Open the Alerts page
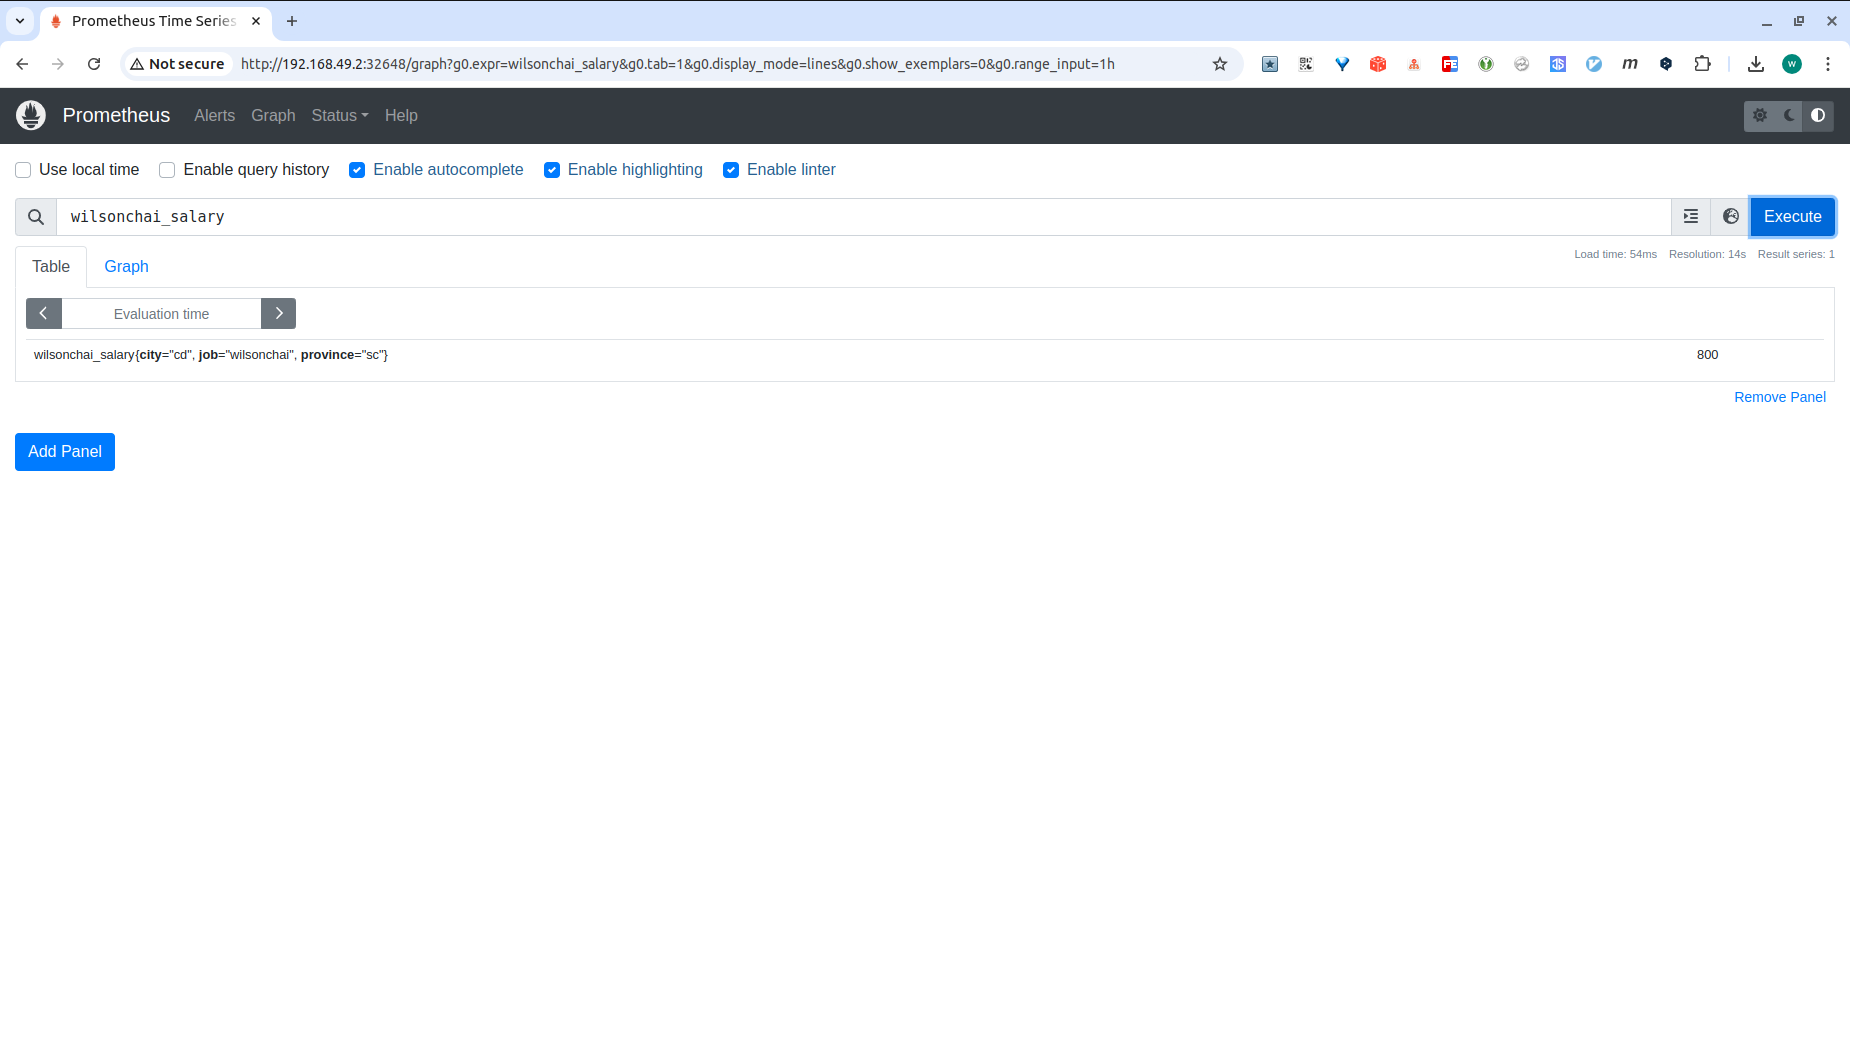This screenshot has height=1054, width=1850. point(215,116)
